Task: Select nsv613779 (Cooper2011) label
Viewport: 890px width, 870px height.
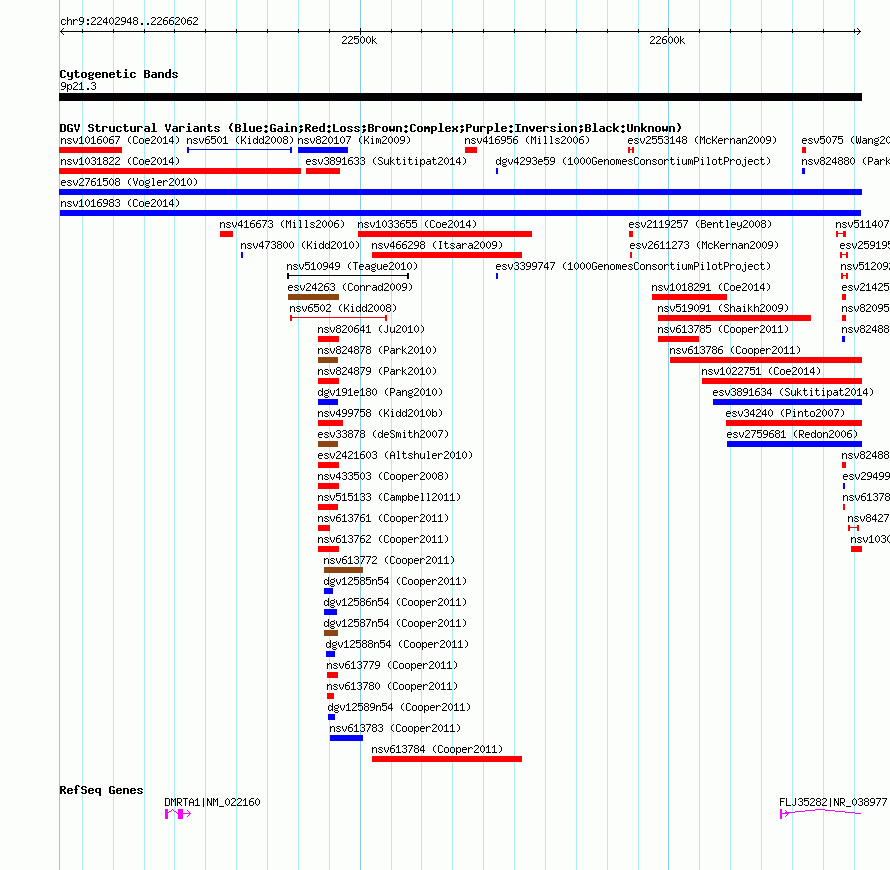Action: [392, 665]
